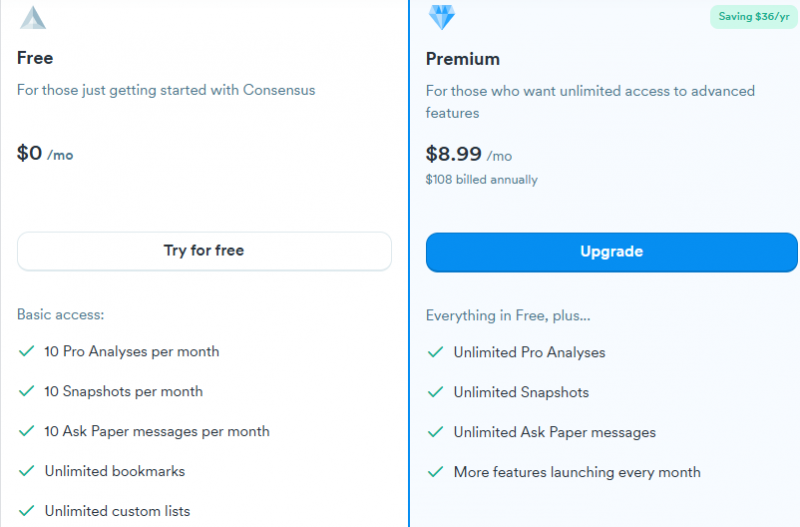Click checkmark beside Unlimited Pro Analyses

pyautogui.click(x=435, y=352)
